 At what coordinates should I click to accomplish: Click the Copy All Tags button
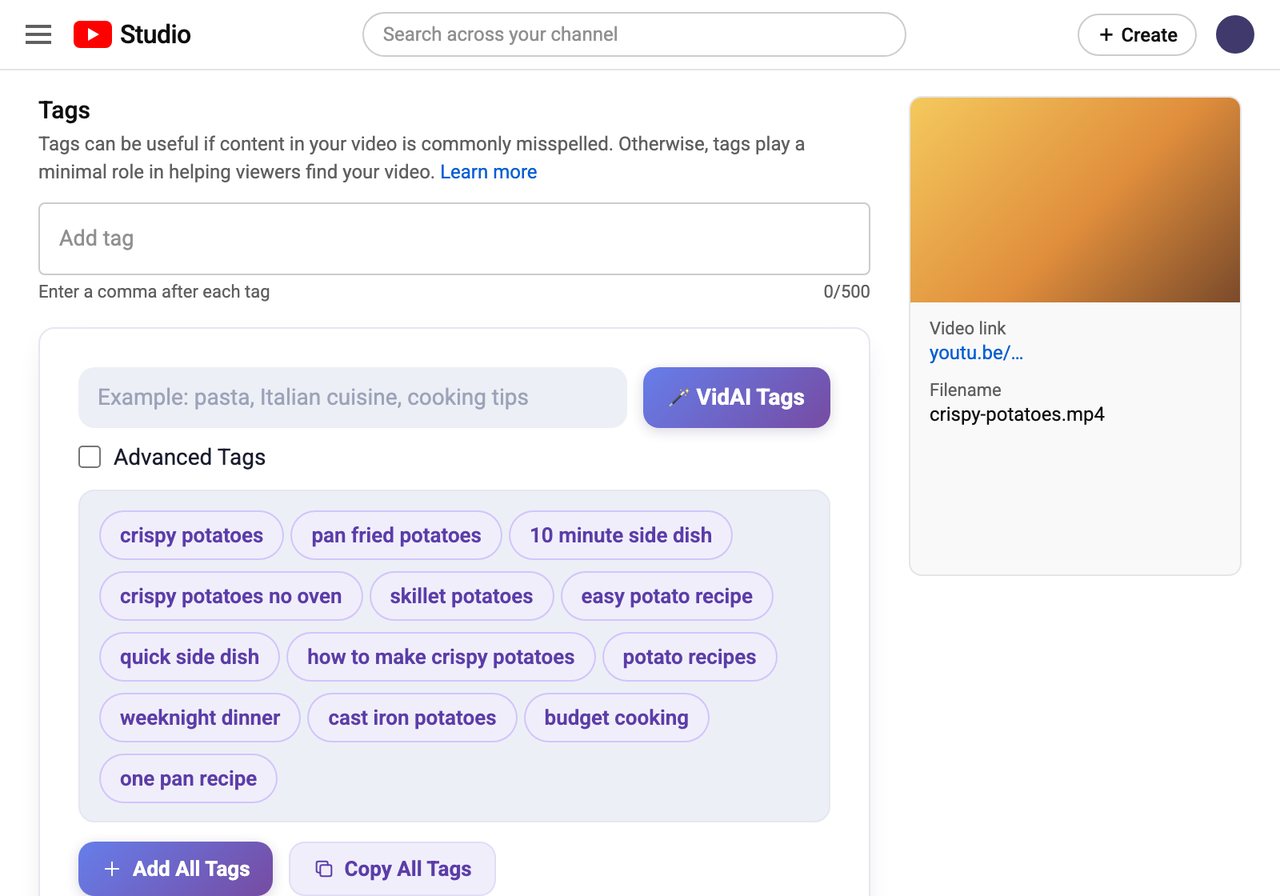coord(392,869)
